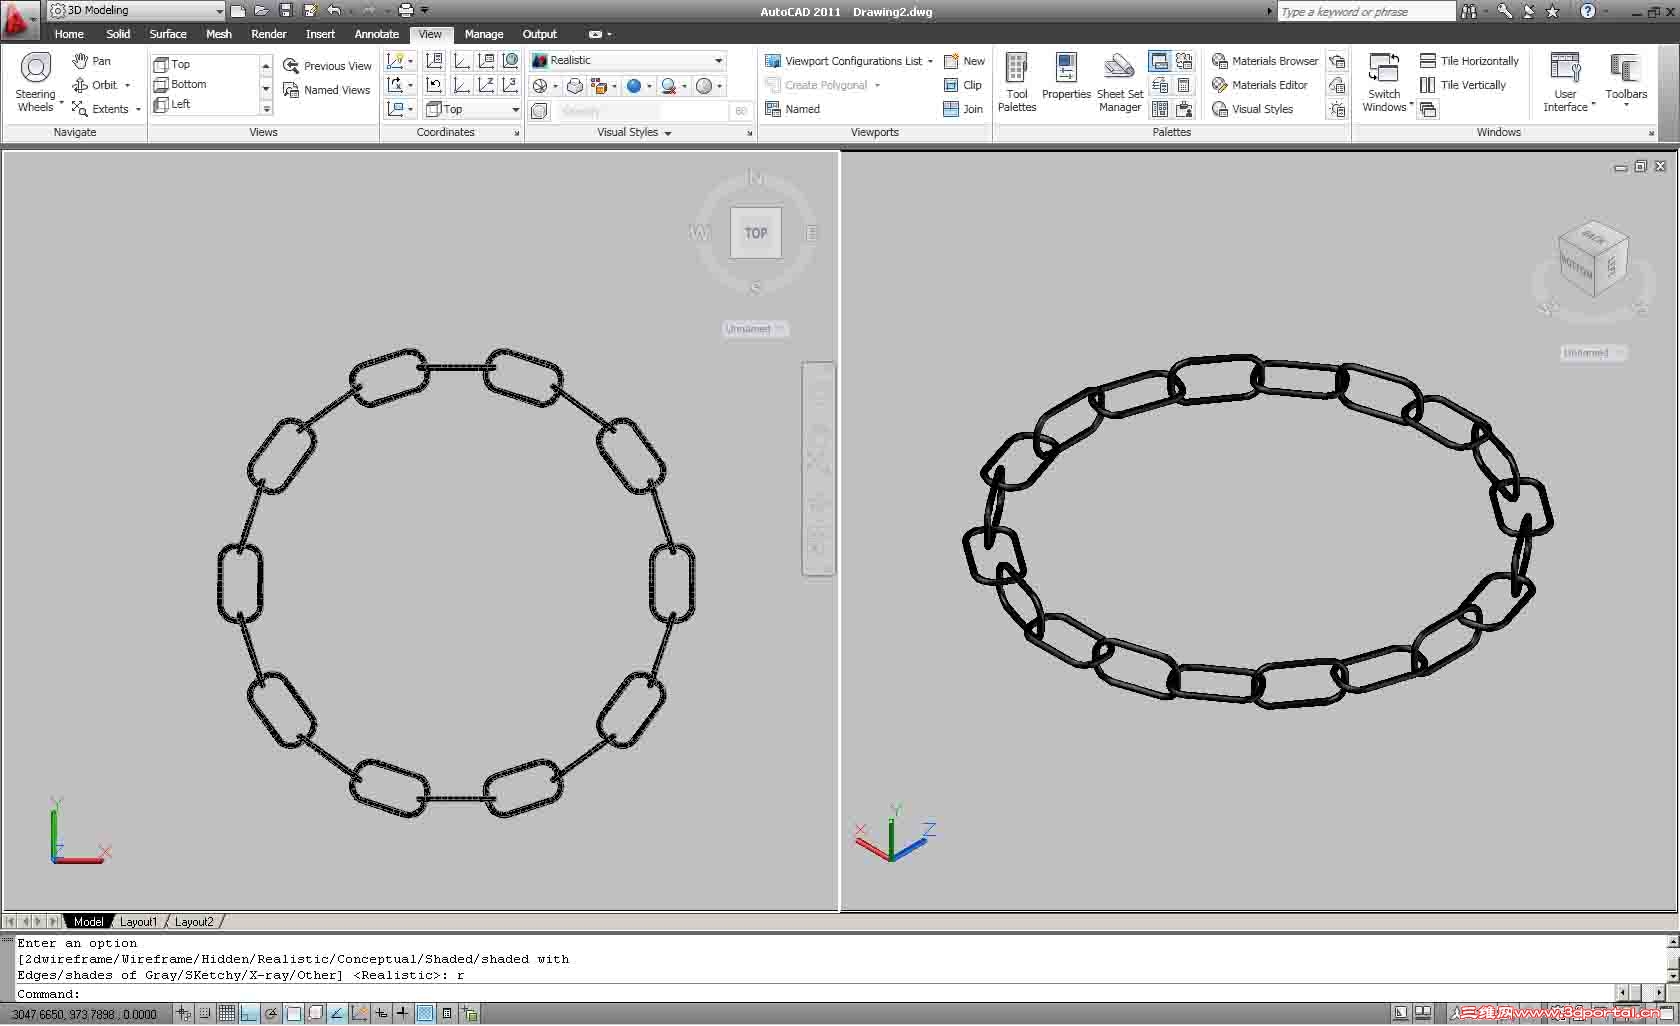The width and height of the screenshot is (1680, 1026).
Task: Switch to the Output ribbon tab
Action: (x=540, y=34)
